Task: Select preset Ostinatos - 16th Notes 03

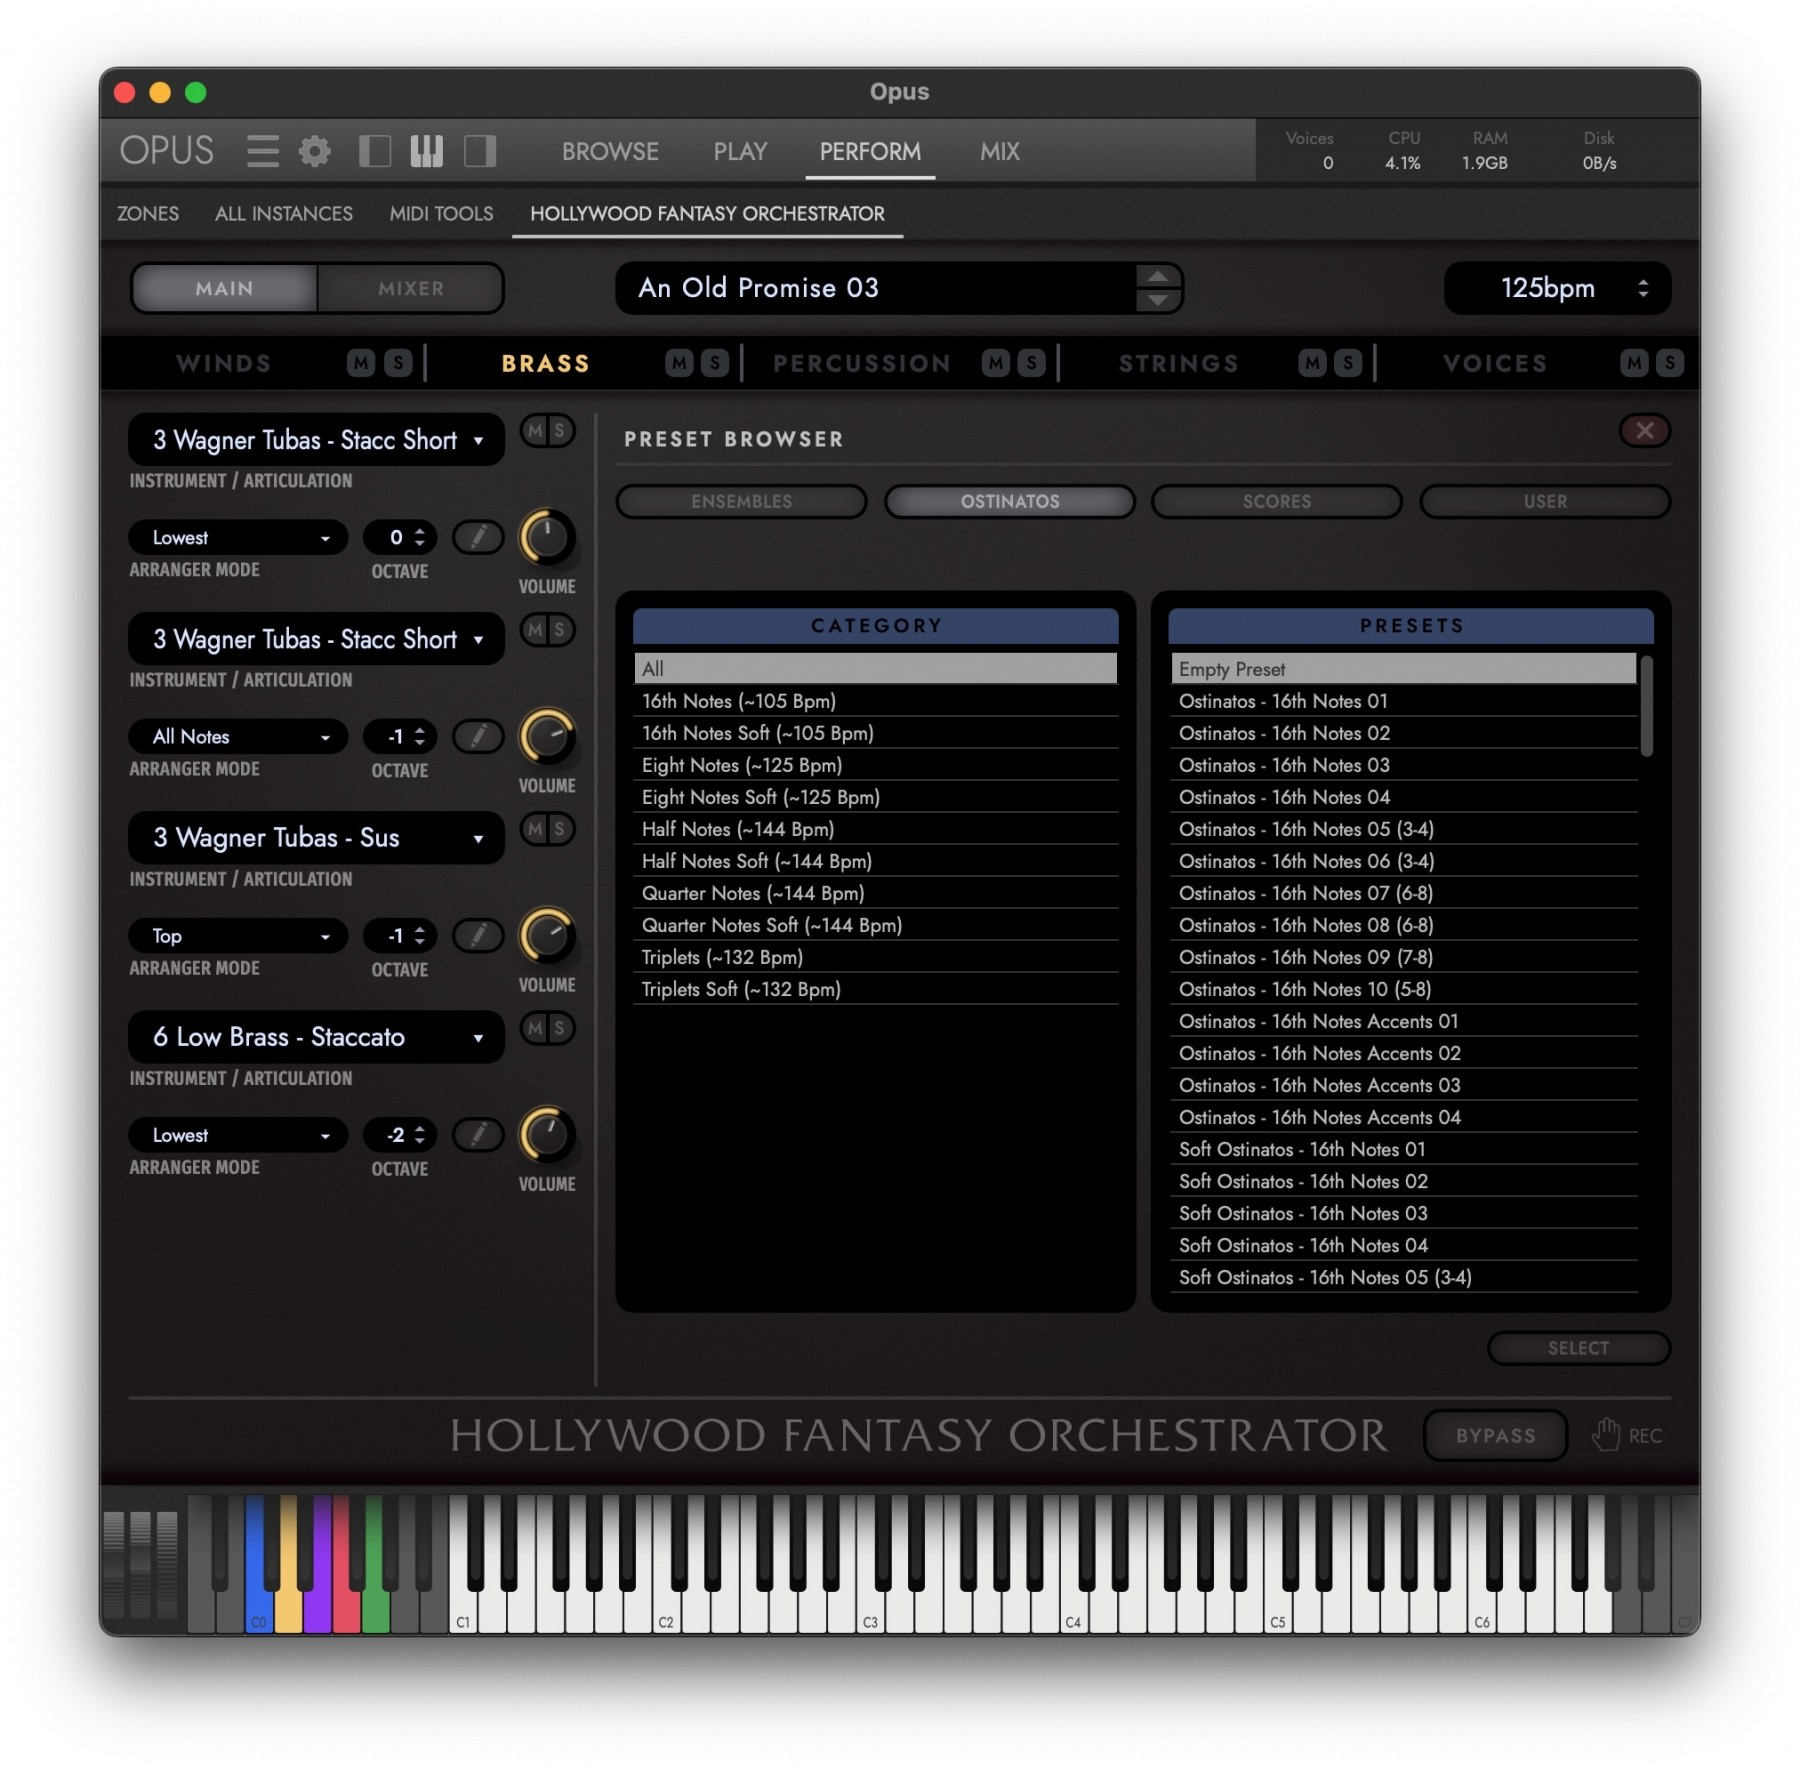Action: click(x=1404, y=765)
